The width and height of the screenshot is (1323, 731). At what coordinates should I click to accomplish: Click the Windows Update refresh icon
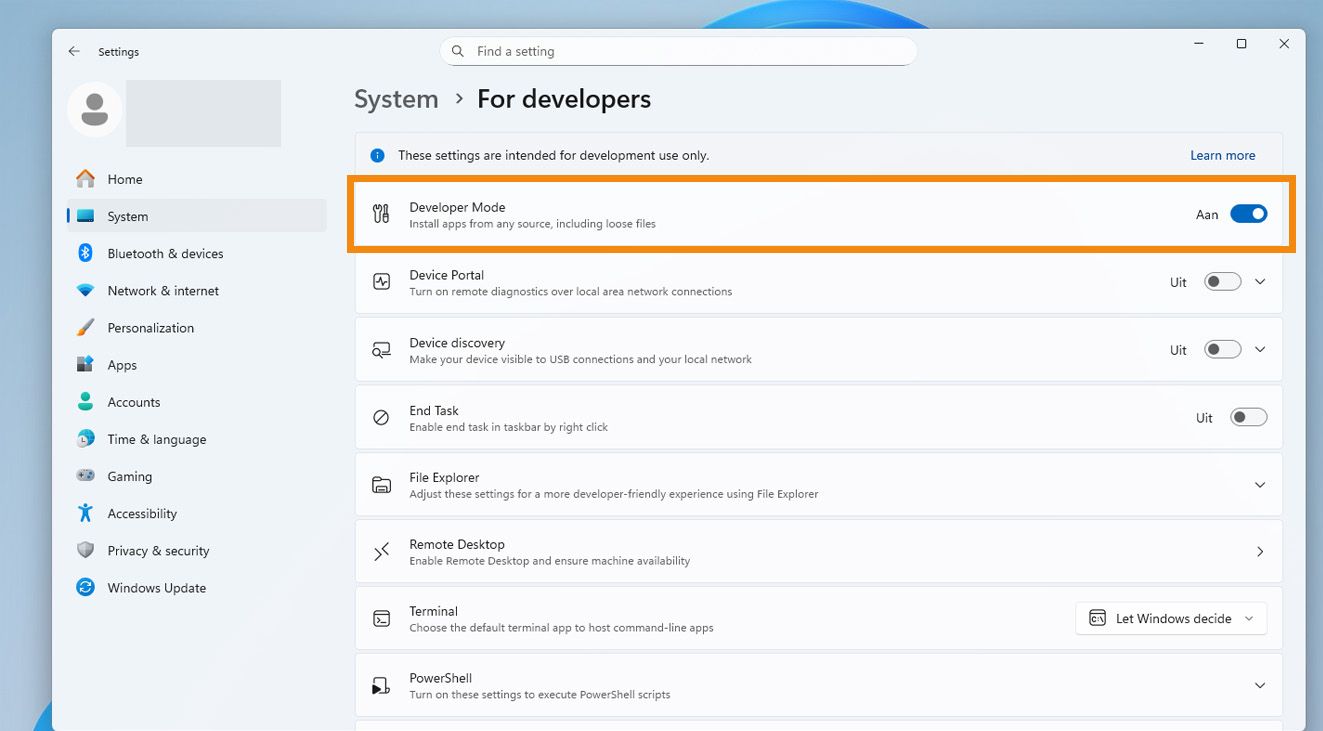point(86,588)
